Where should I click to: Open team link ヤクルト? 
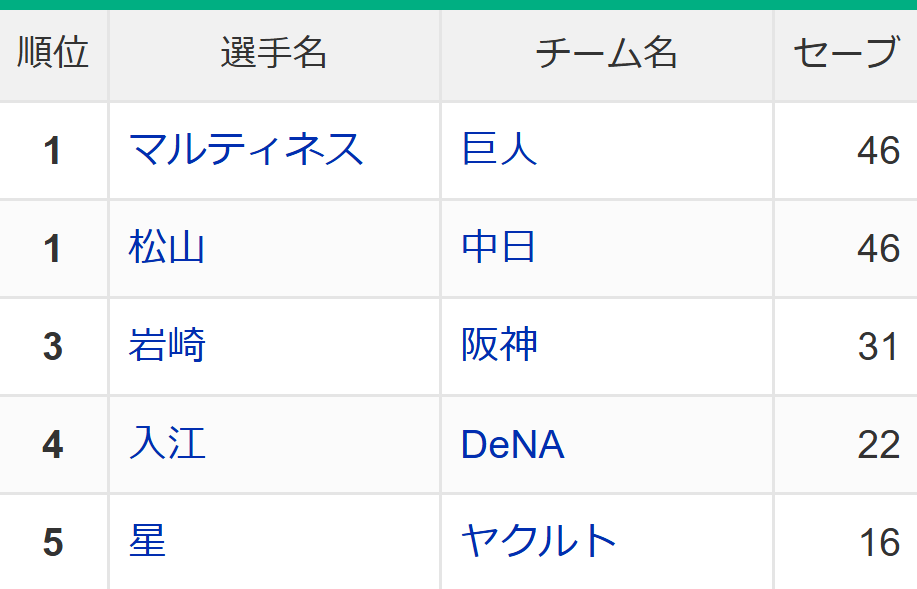(x=539, y=540)
